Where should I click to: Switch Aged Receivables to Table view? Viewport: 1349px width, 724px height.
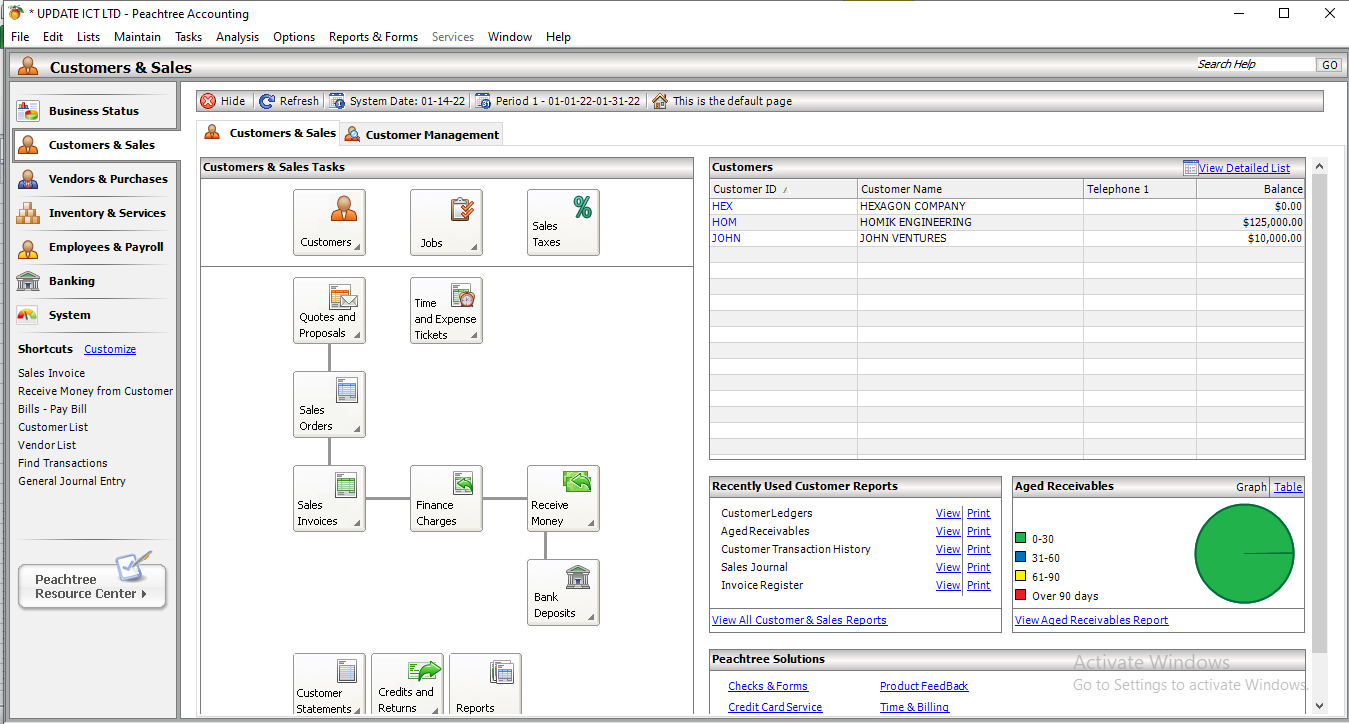[x=1287, y=487]
